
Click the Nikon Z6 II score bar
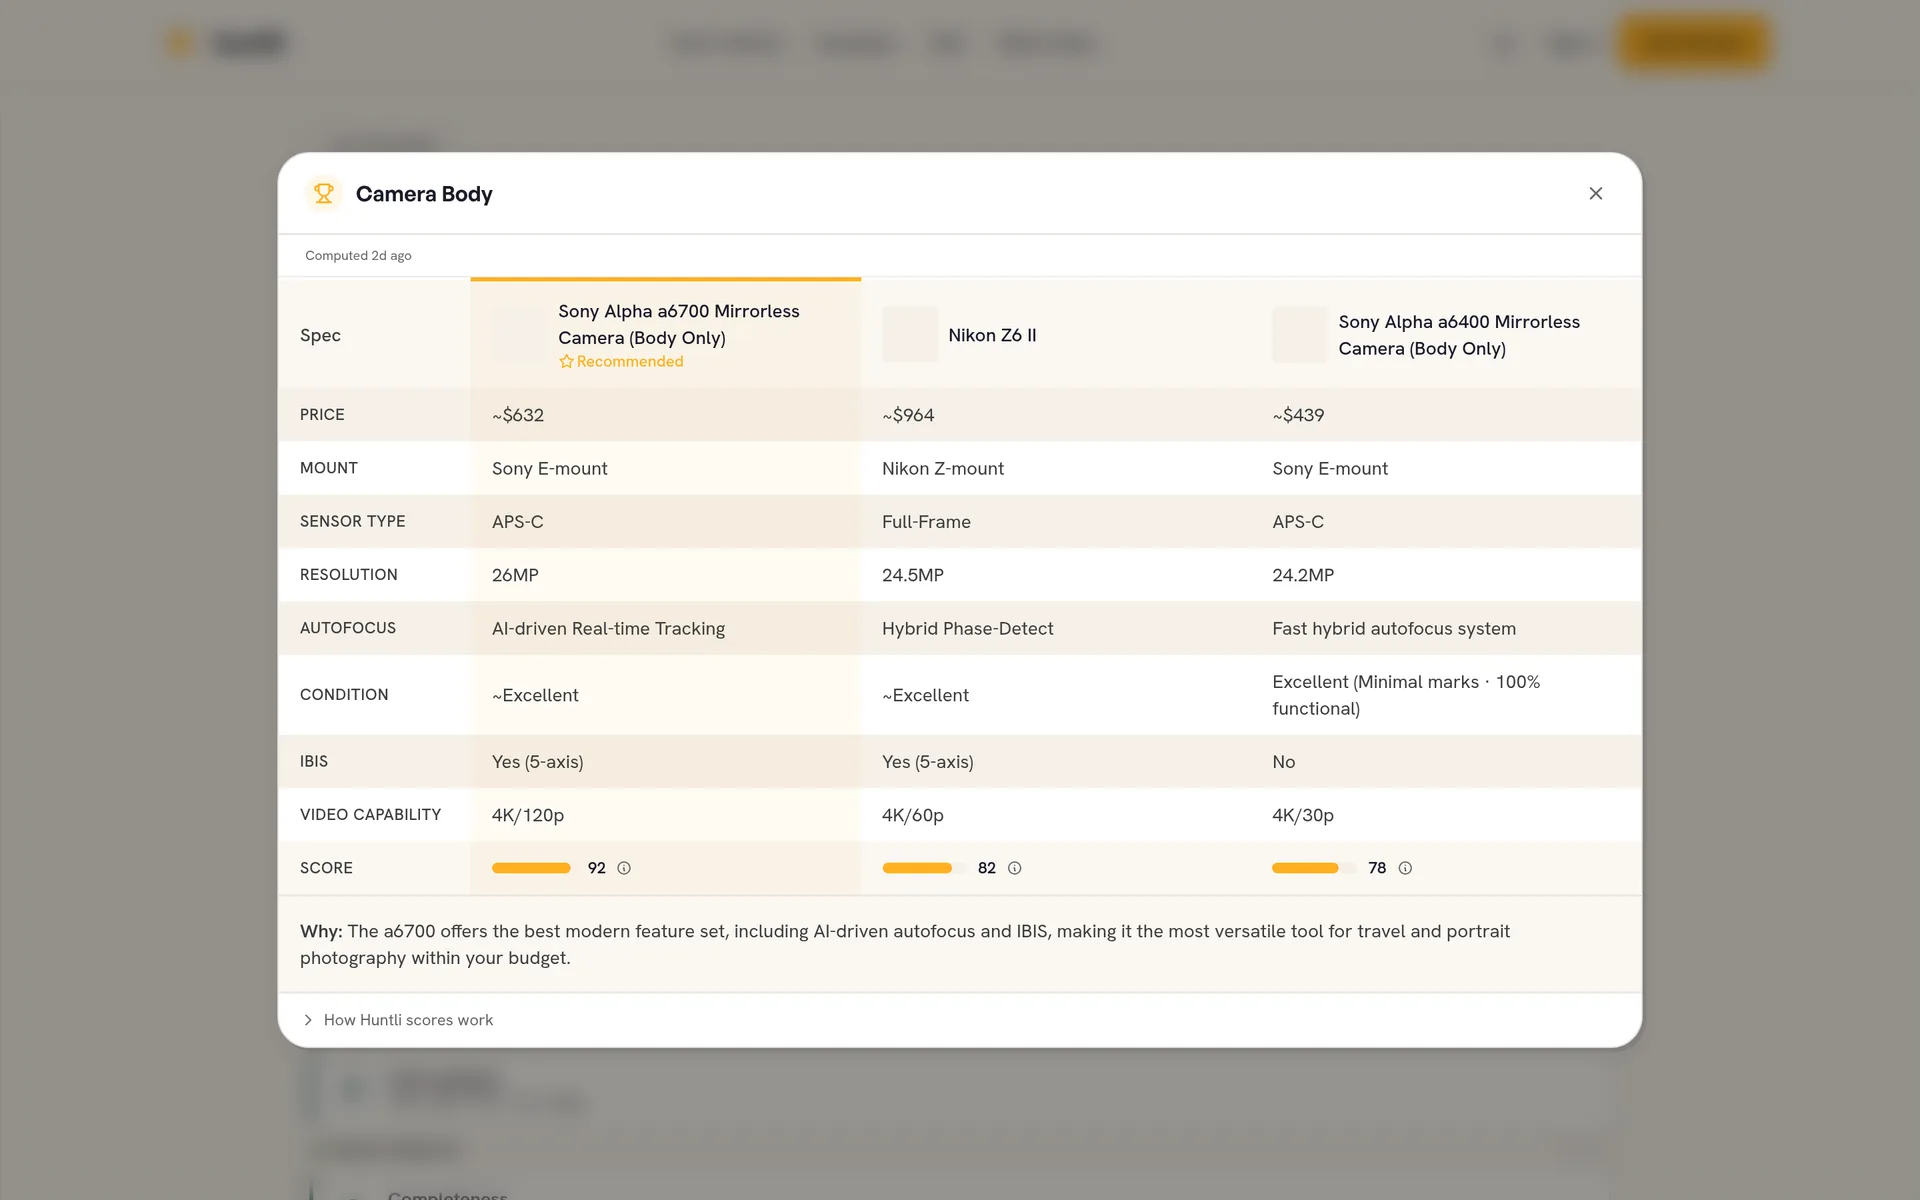pyautogui.click(x=925, y=868)
